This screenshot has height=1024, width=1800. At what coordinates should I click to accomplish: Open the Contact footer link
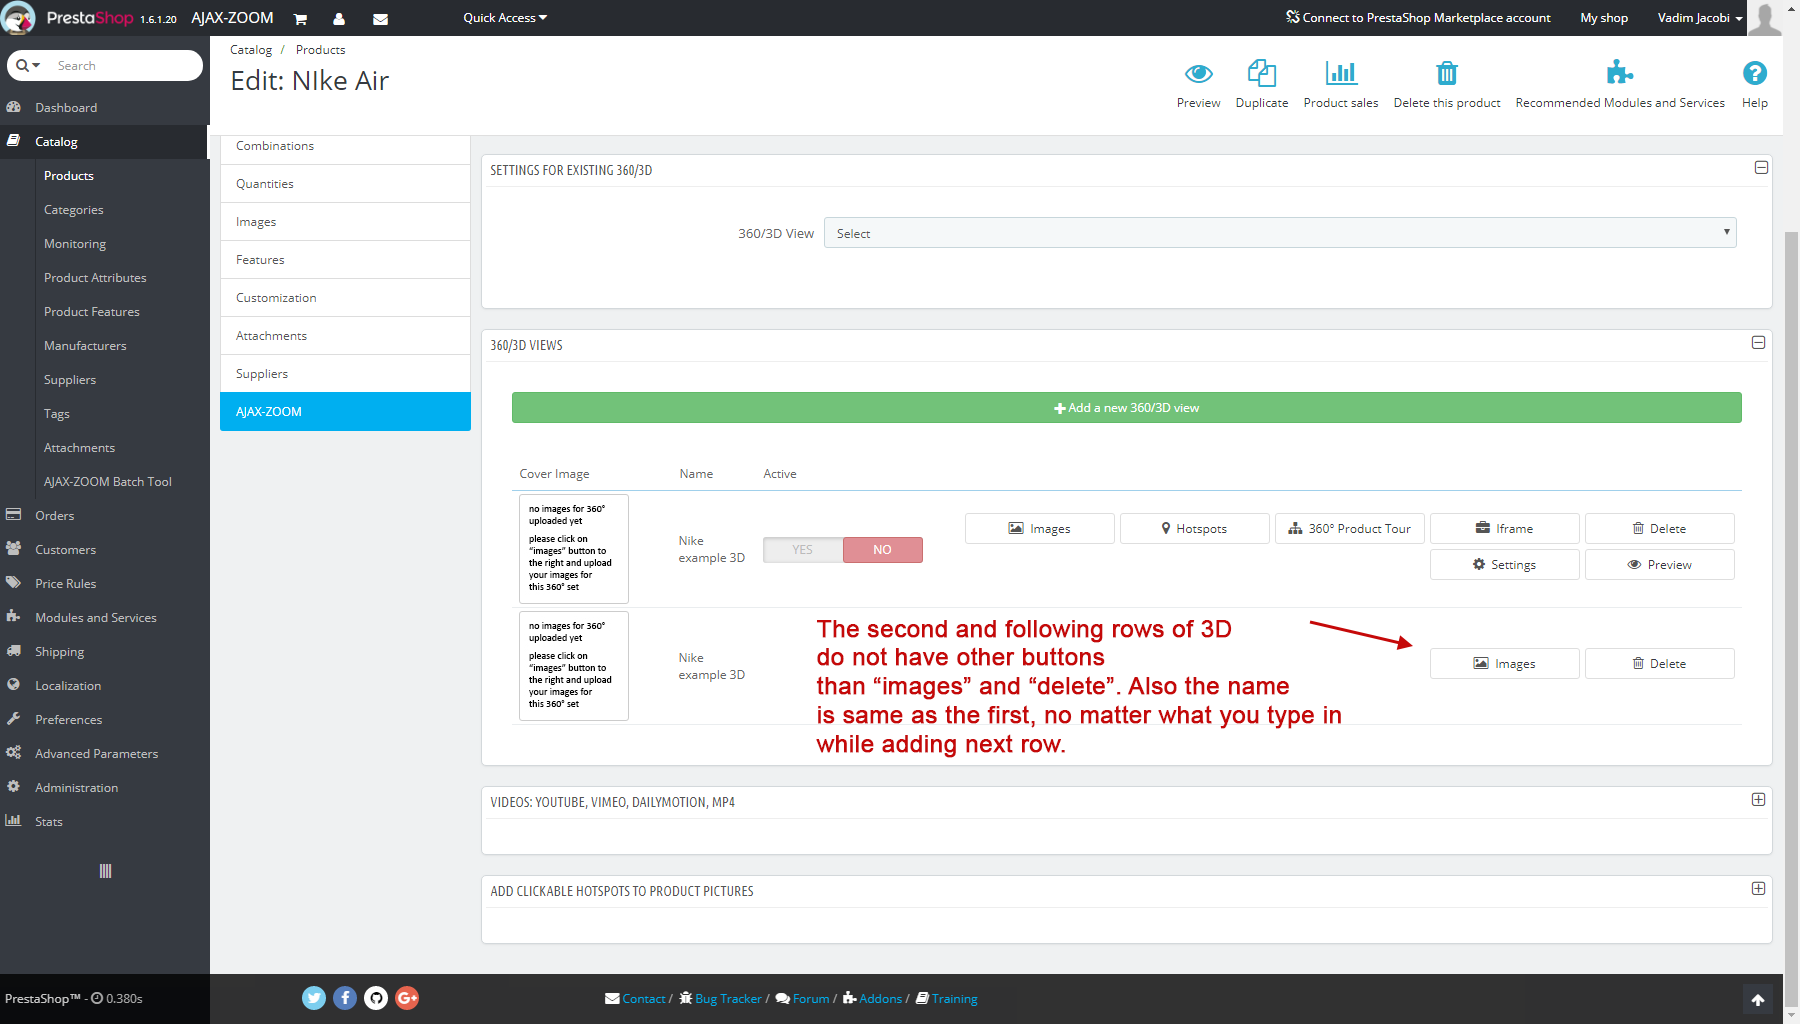click(635, 999)
